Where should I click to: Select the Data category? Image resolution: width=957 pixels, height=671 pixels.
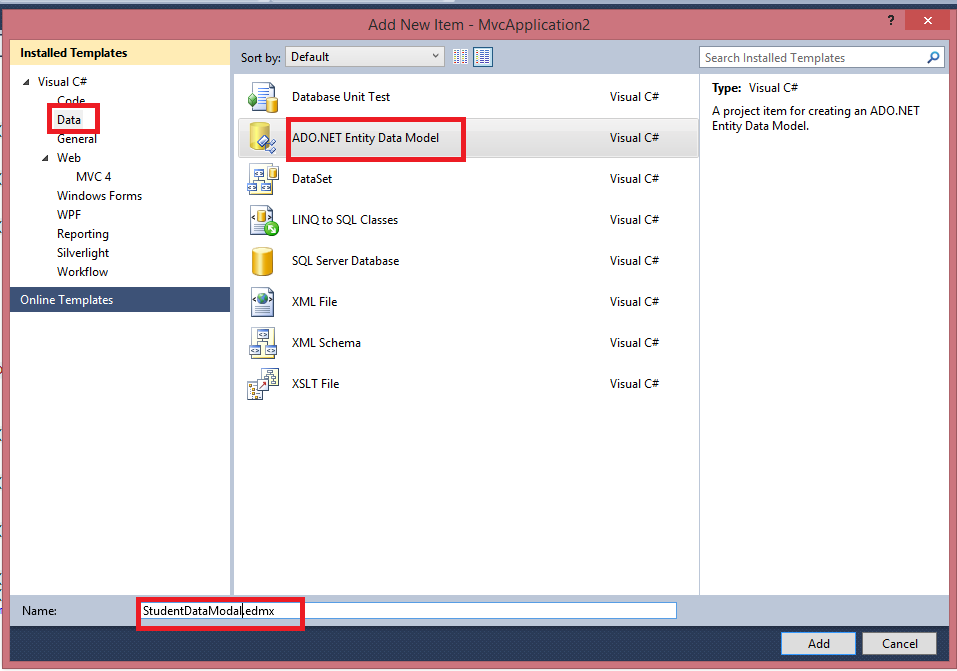click(69, 120)
